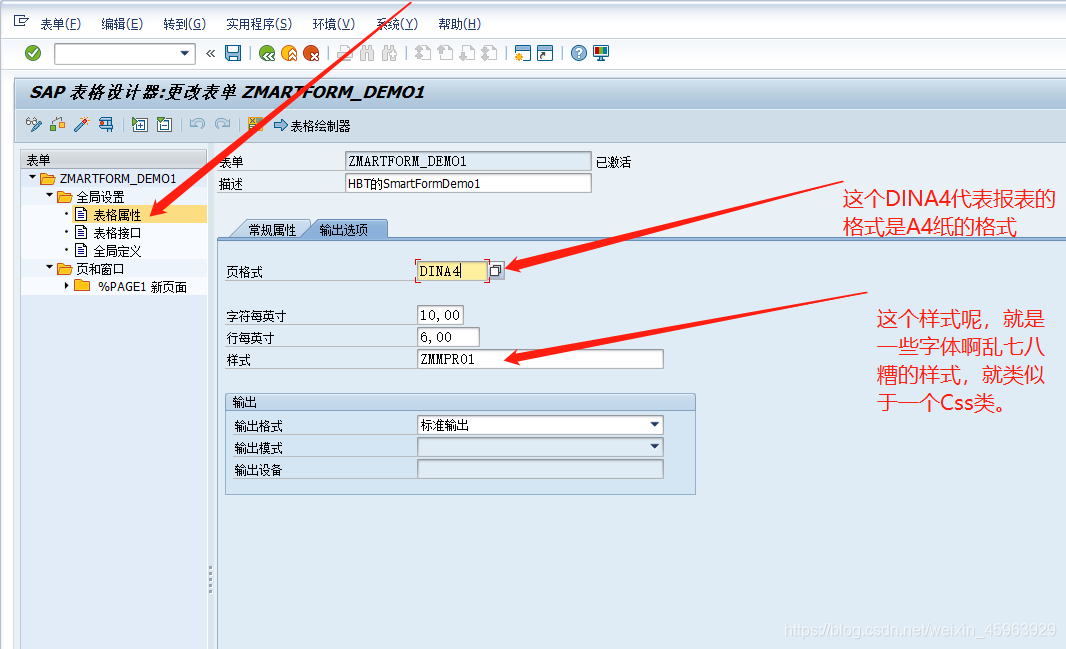Select the 页和窗口 folder label

[100, 269]
